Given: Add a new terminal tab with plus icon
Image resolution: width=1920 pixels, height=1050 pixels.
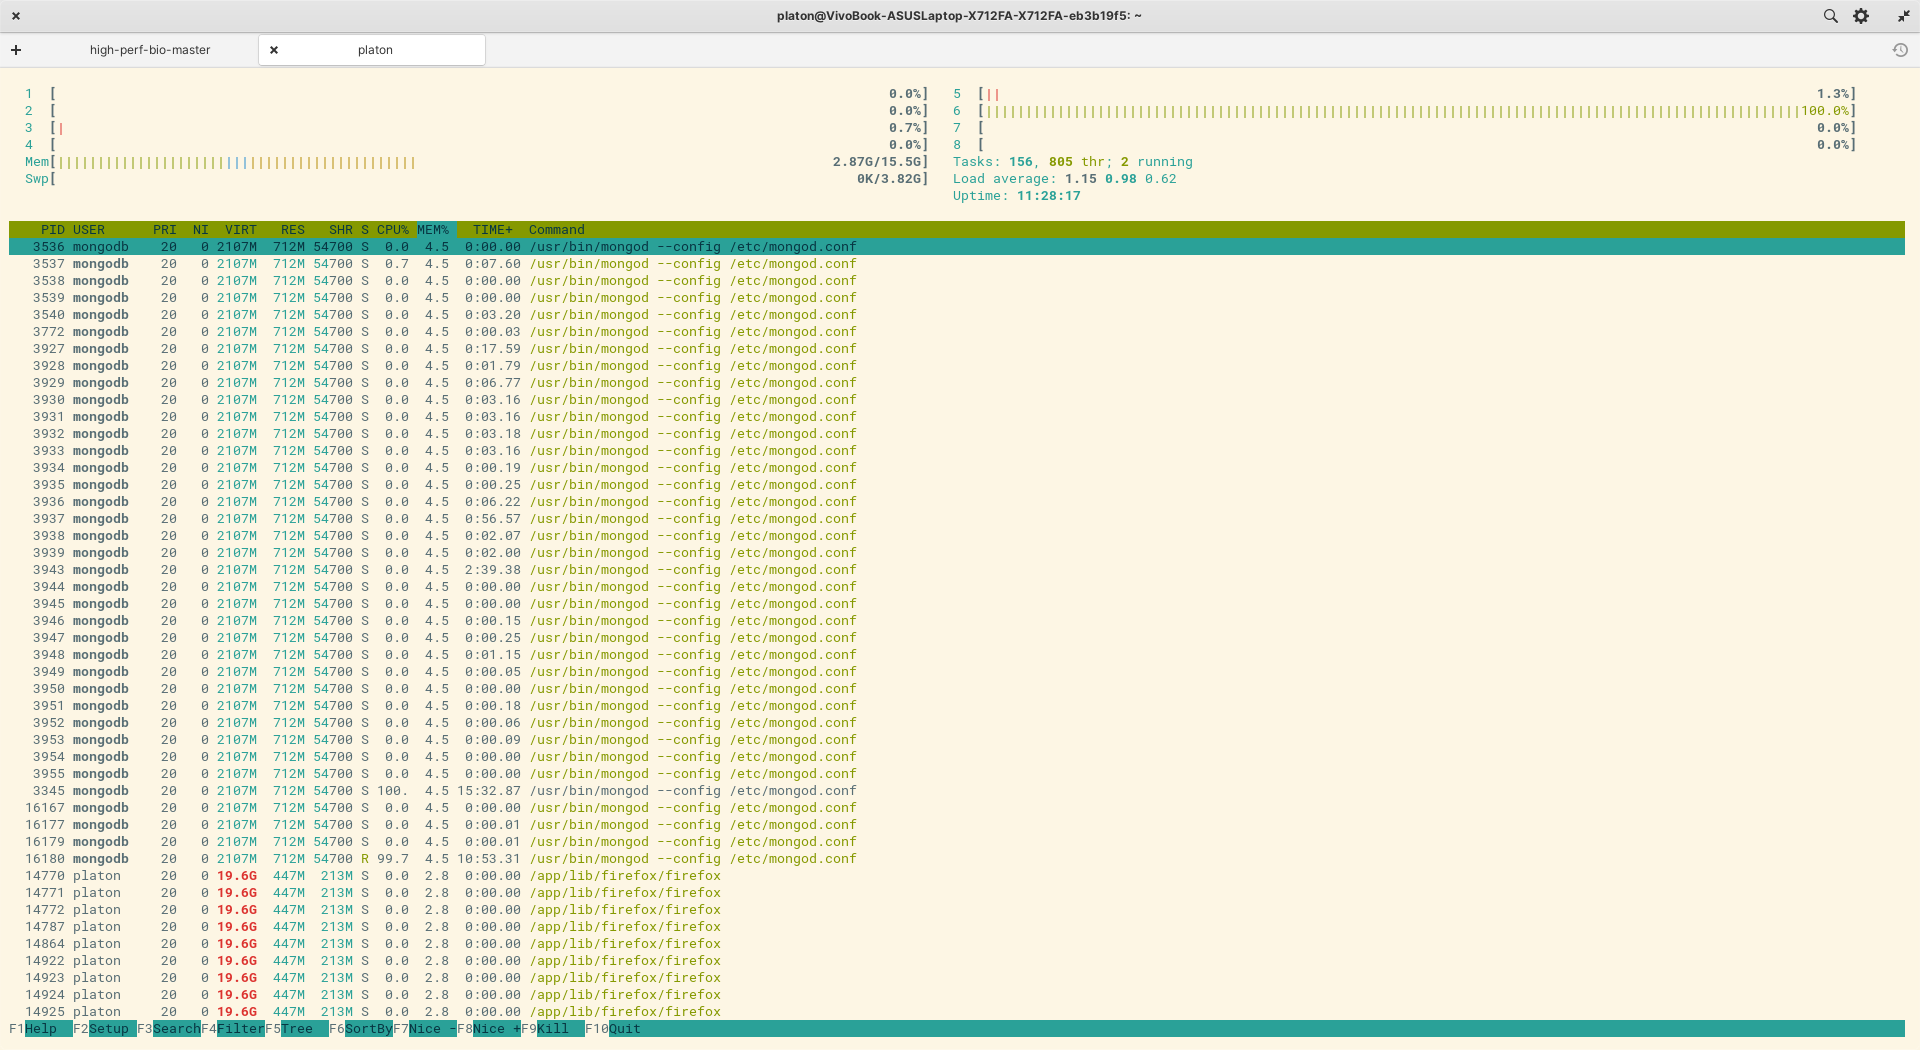Looking at the screenshot, I should [x=16, y=50].
